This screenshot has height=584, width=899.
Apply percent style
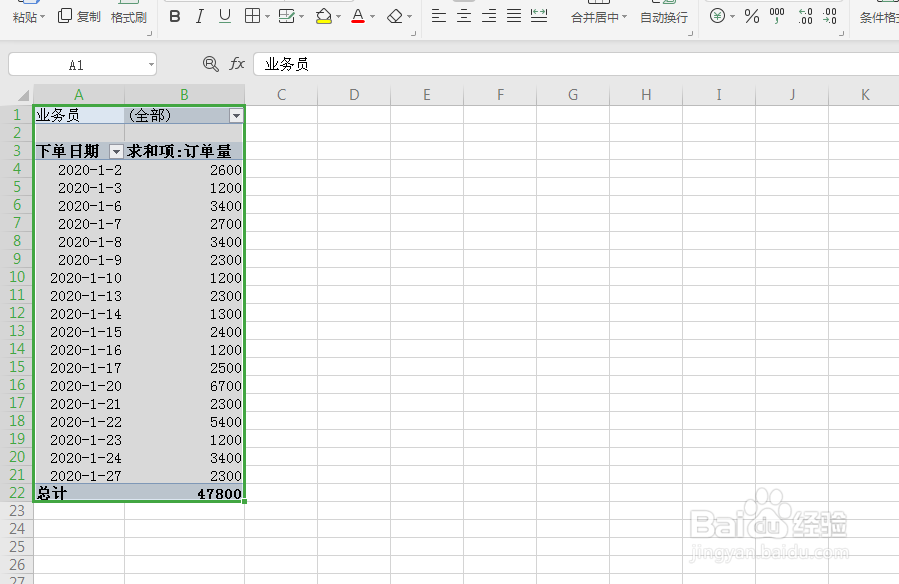[x=752, y=17]
